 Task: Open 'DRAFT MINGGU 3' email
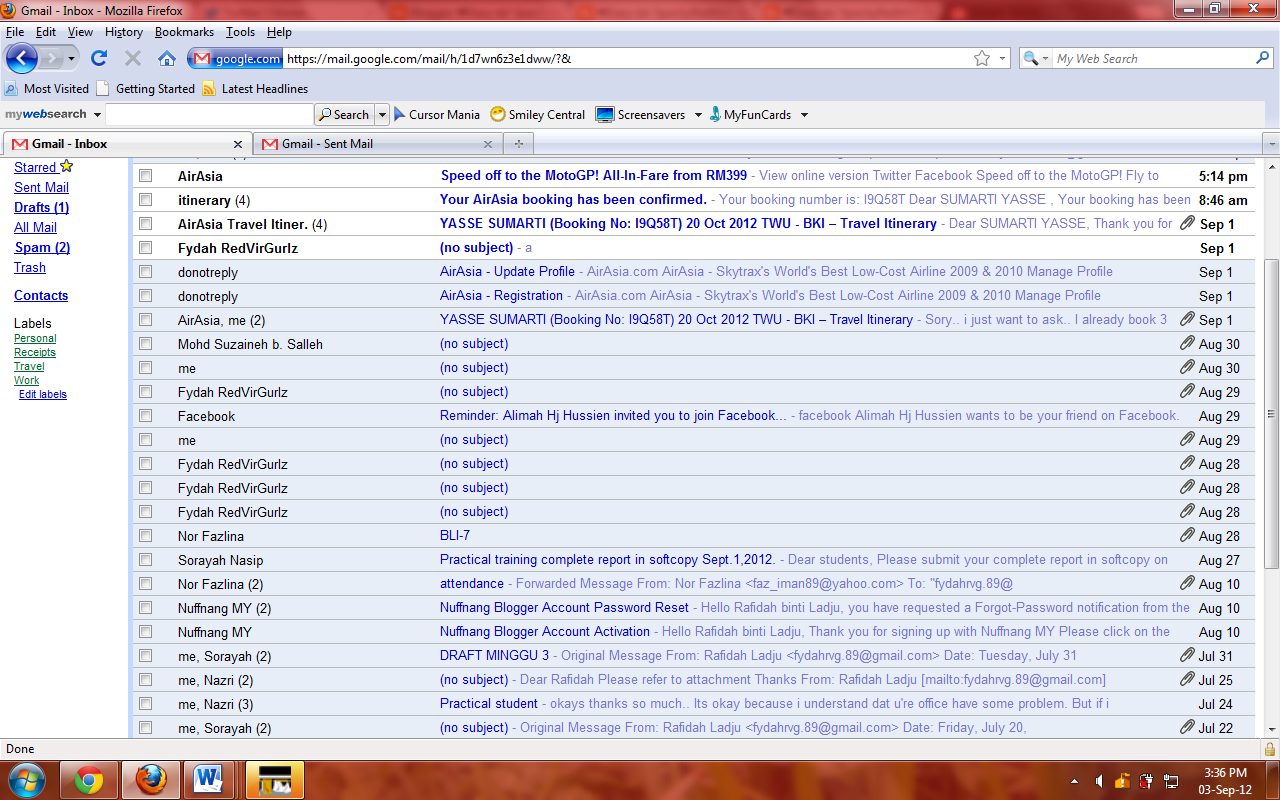[x=494, y=655]
